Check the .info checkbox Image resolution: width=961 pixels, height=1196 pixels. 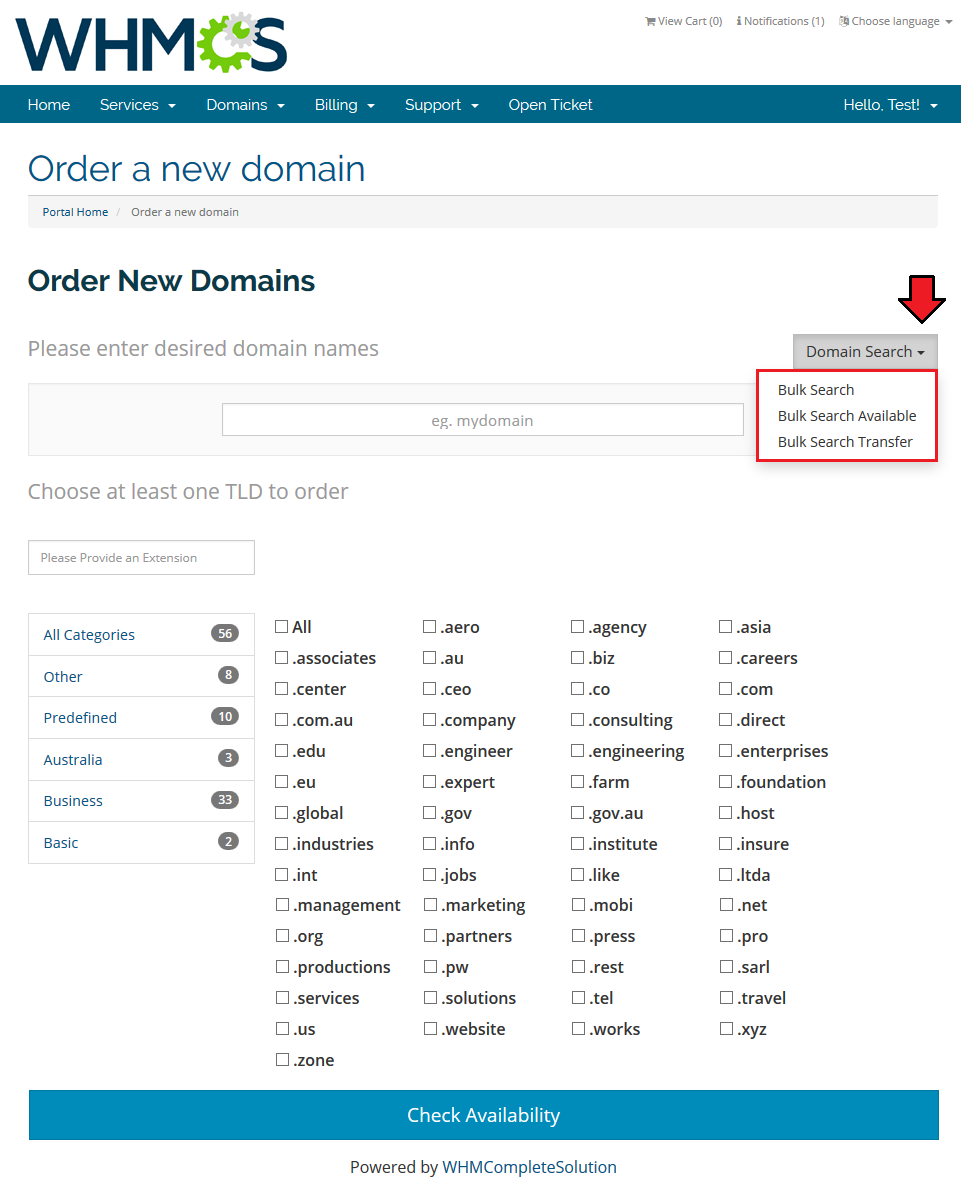coord(429,843)
